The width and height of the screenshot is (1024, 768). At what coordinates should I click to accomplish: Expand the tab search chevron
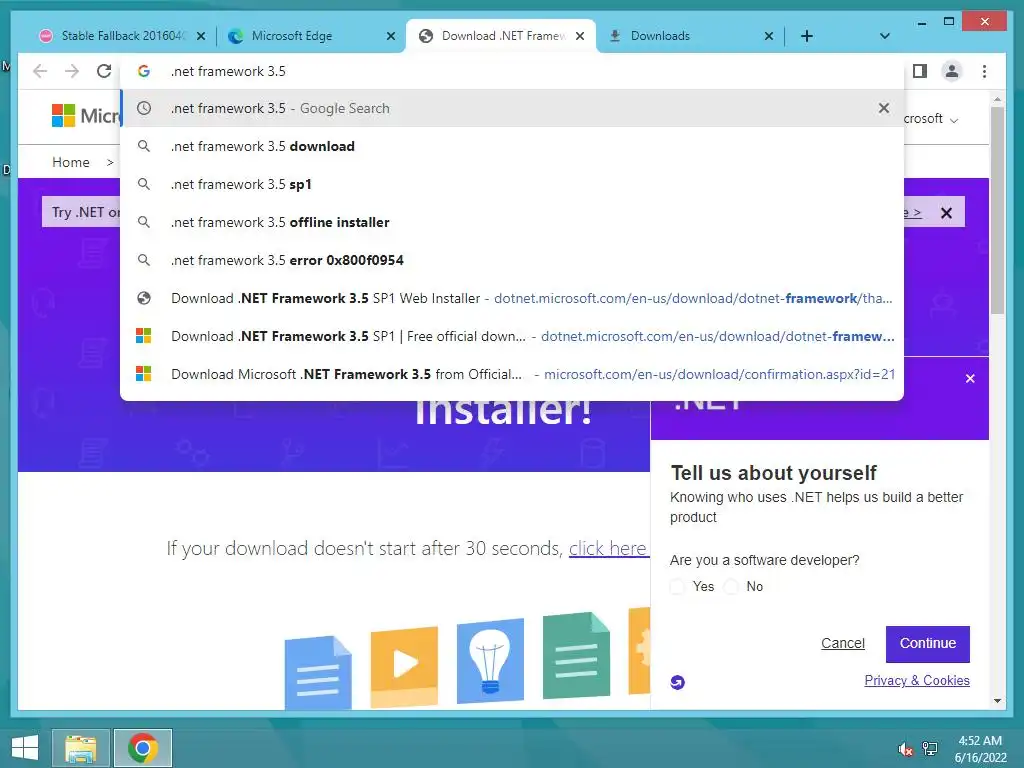click(884, 36)
